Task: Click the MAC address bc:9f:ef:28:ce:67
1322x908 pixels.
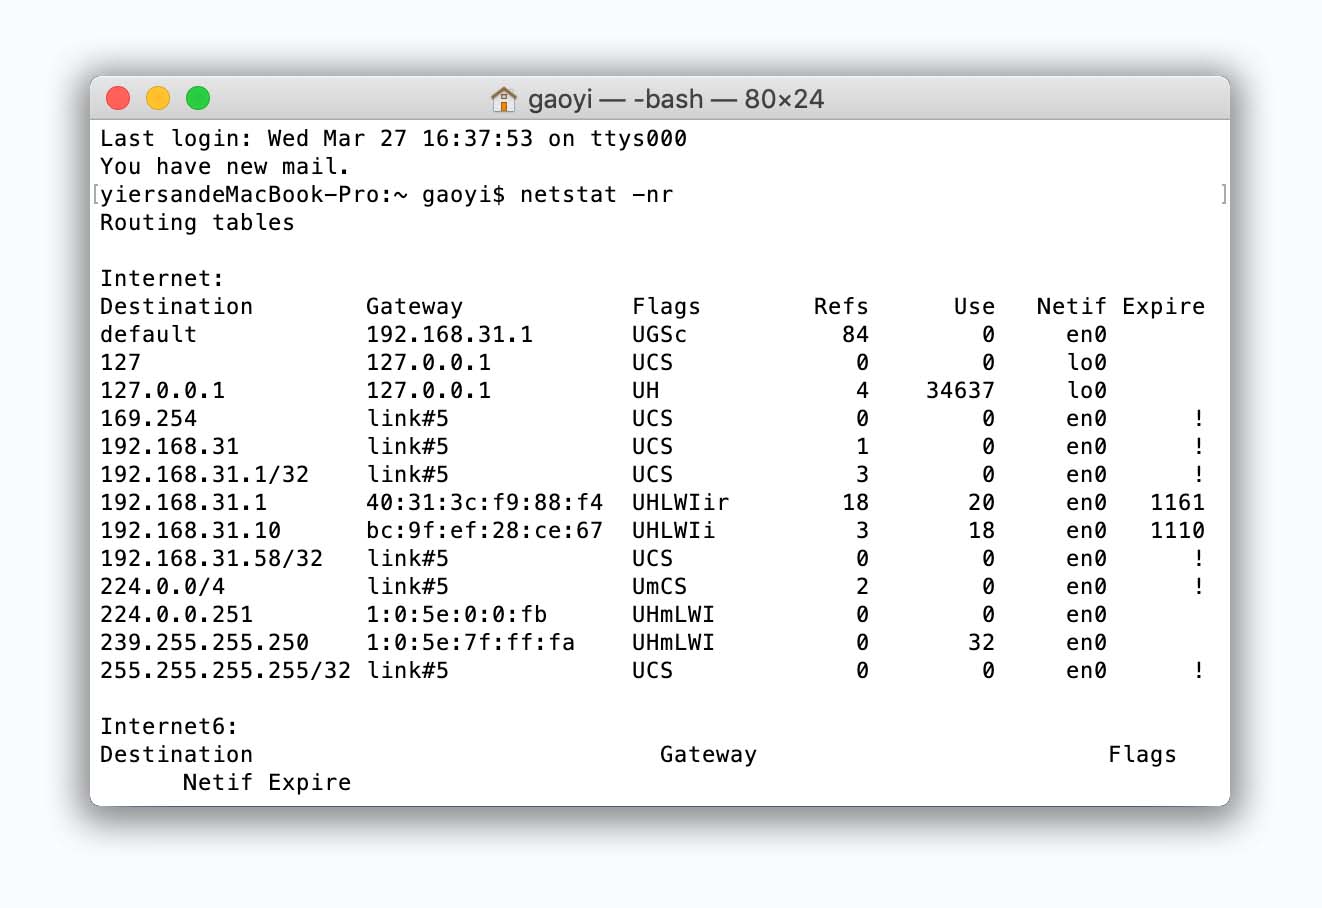Action: [484, 530]
